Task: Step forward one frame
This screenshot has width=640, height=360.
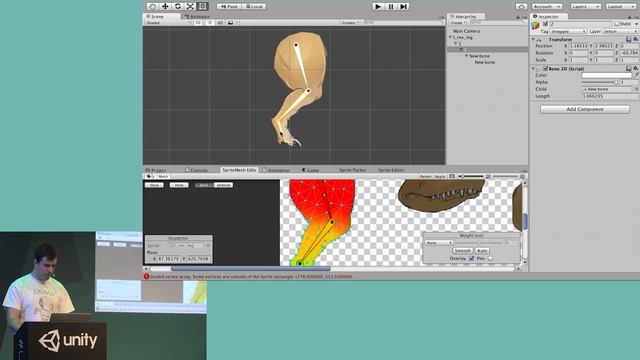Action: [x=403, y=7]
